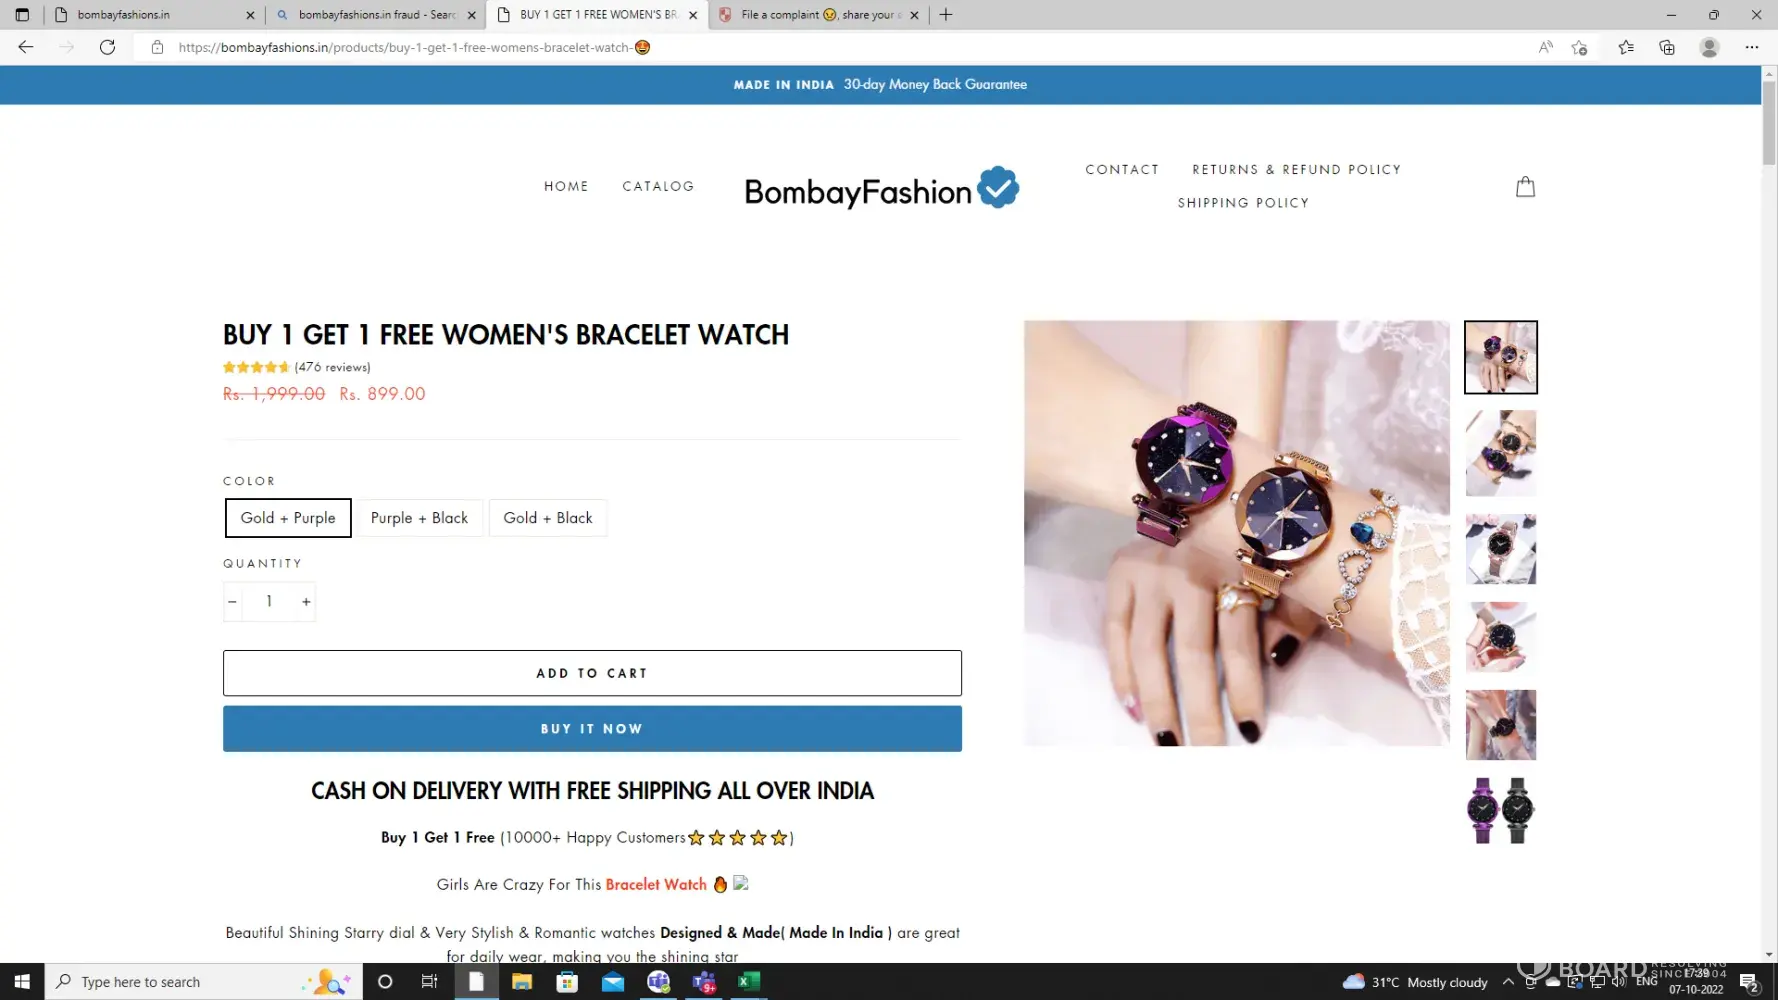
Task: Open Excel from the taskbar
Action: click(x=749, y=982)
